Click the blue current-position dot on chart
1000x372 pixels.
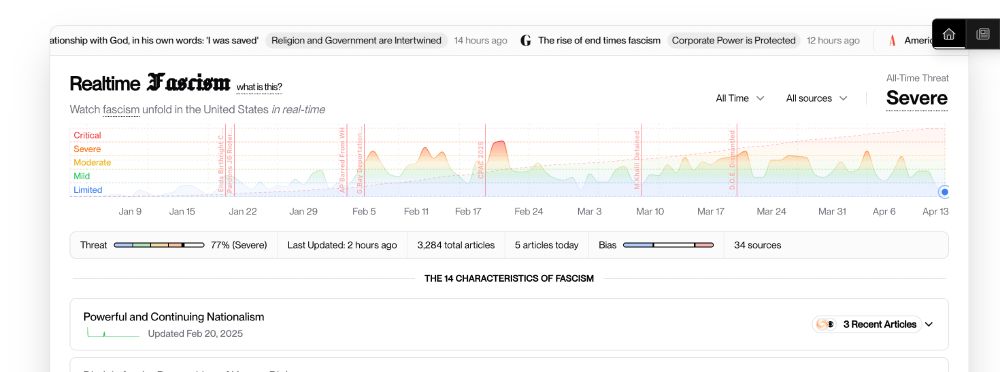[x=945, y=191]
